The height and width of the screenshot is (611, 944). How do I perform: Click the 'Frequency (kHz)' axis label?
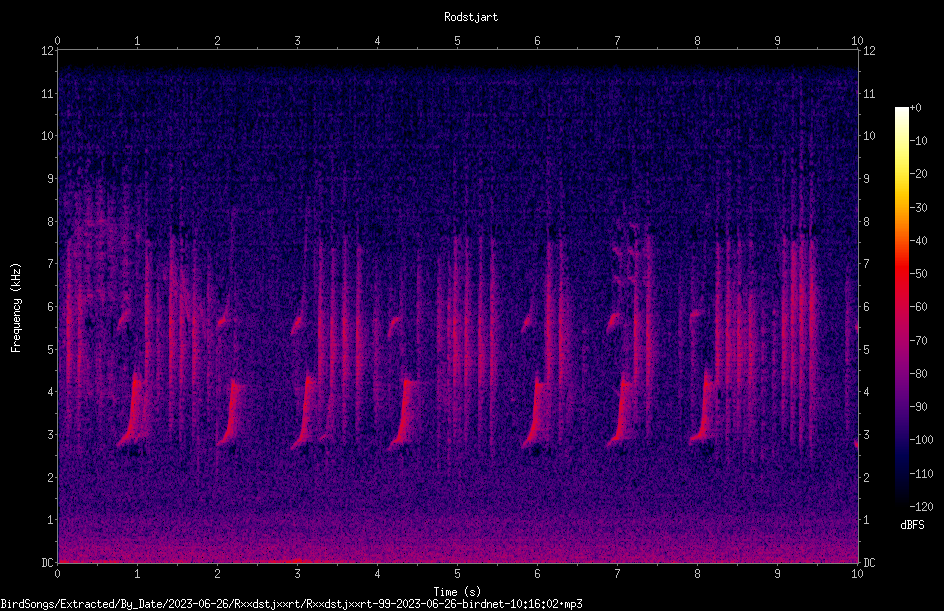point(16,307)
